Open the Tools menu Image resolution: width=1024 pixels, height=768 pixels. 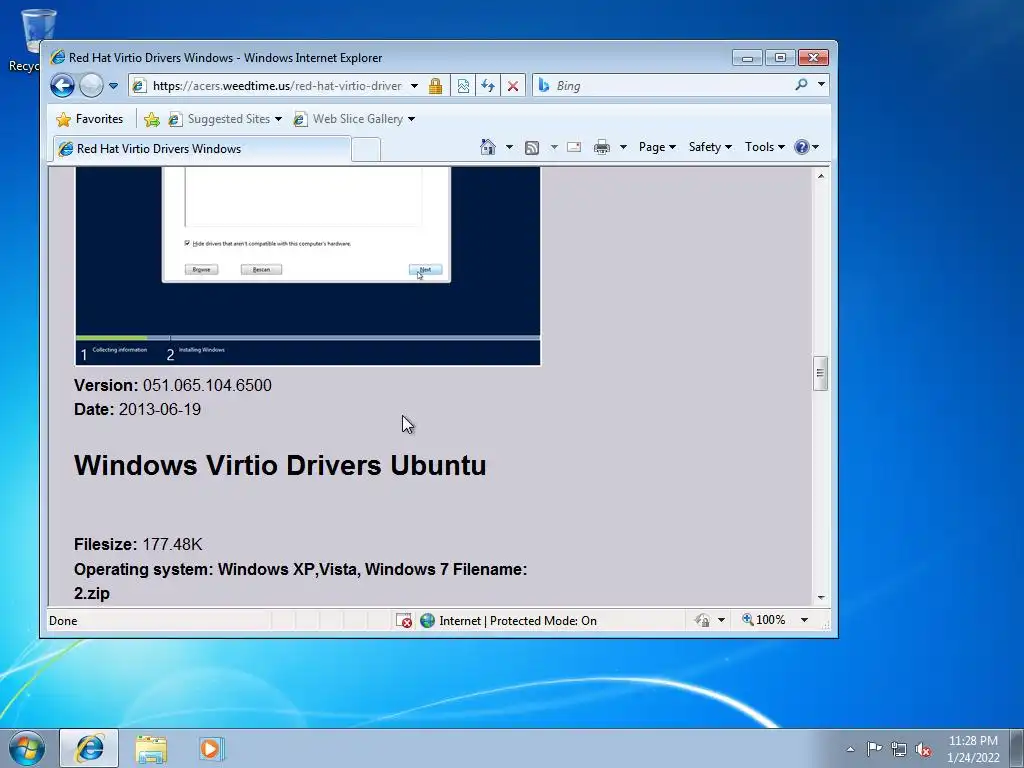(765, 147)
